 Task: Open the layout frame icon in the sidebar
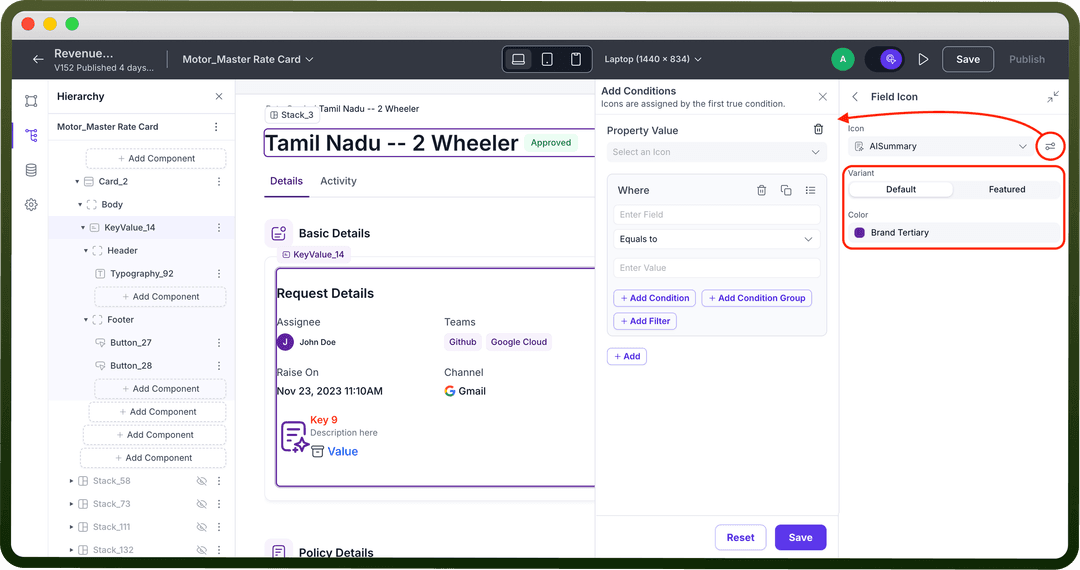31,101
